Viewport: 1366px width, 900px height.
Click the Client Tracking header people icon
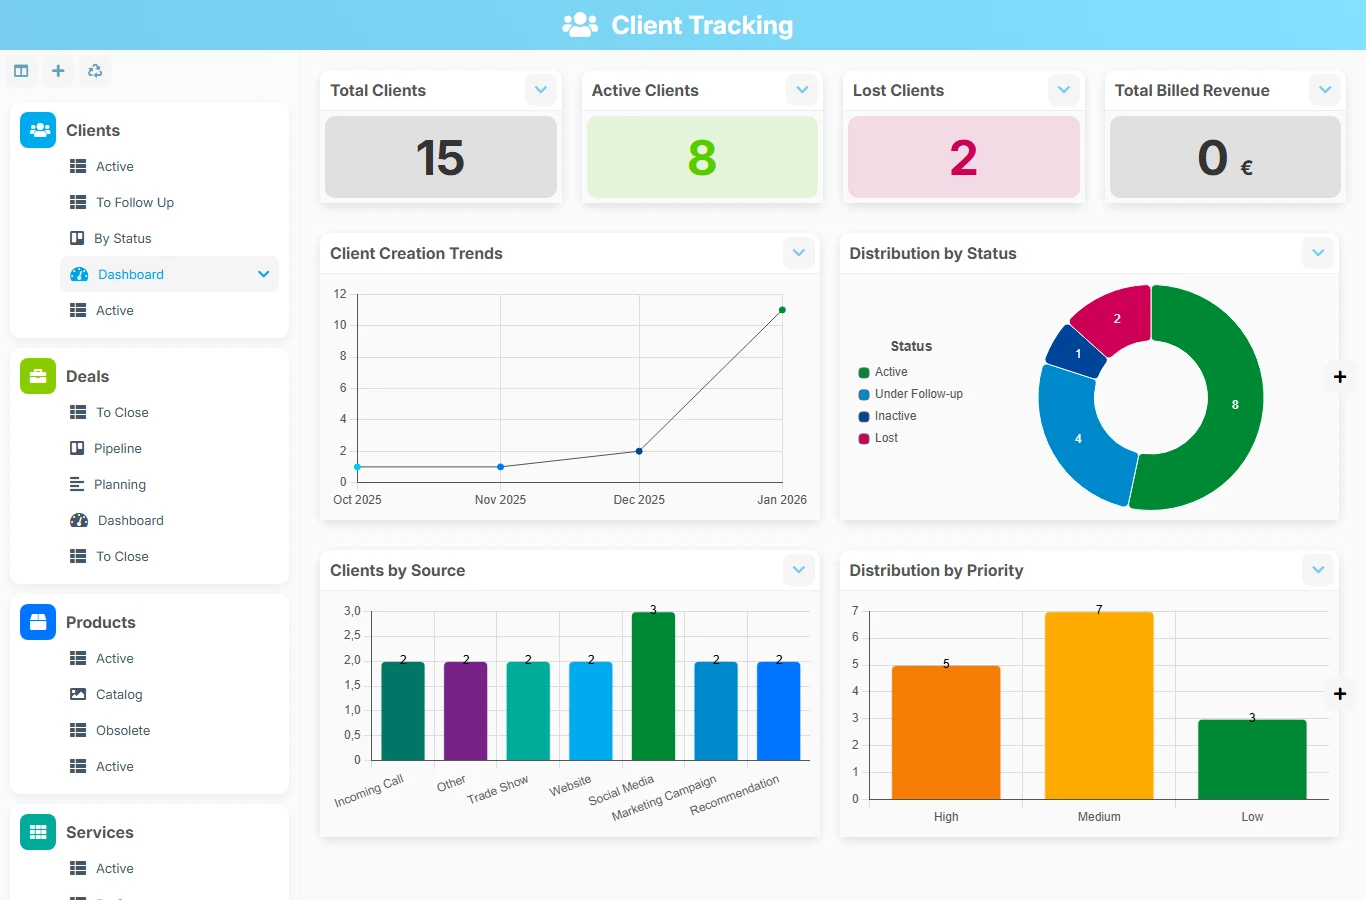(x=580, y=25)
